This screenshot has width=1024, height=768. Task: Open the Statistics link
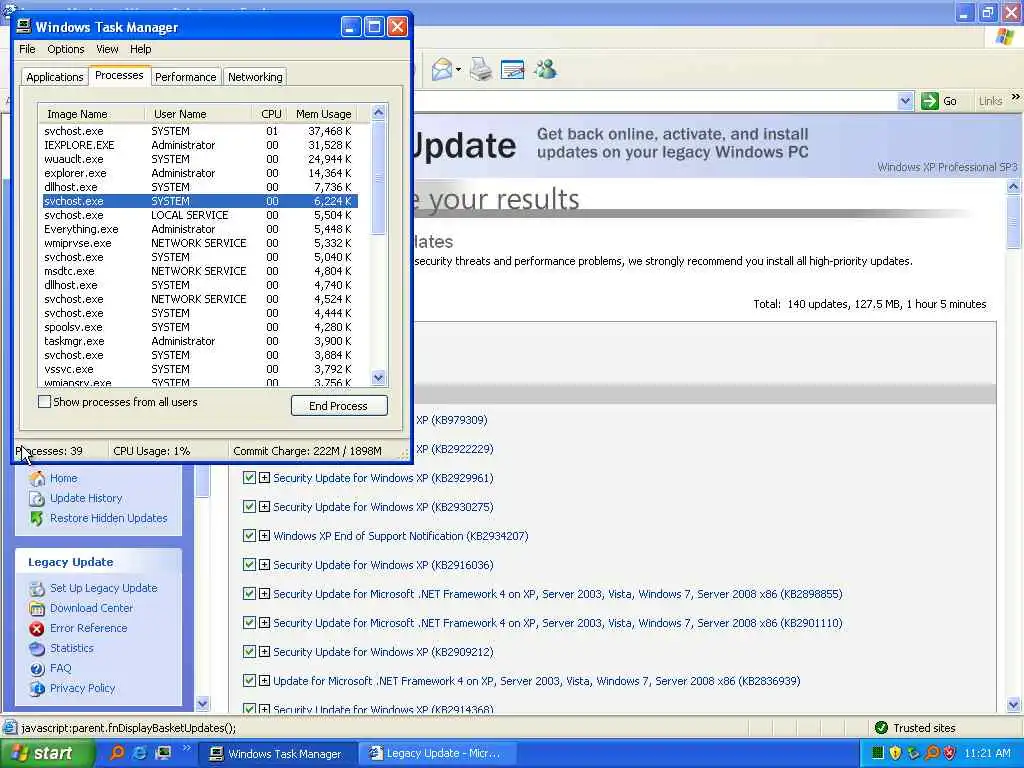[x=72, y=648]
